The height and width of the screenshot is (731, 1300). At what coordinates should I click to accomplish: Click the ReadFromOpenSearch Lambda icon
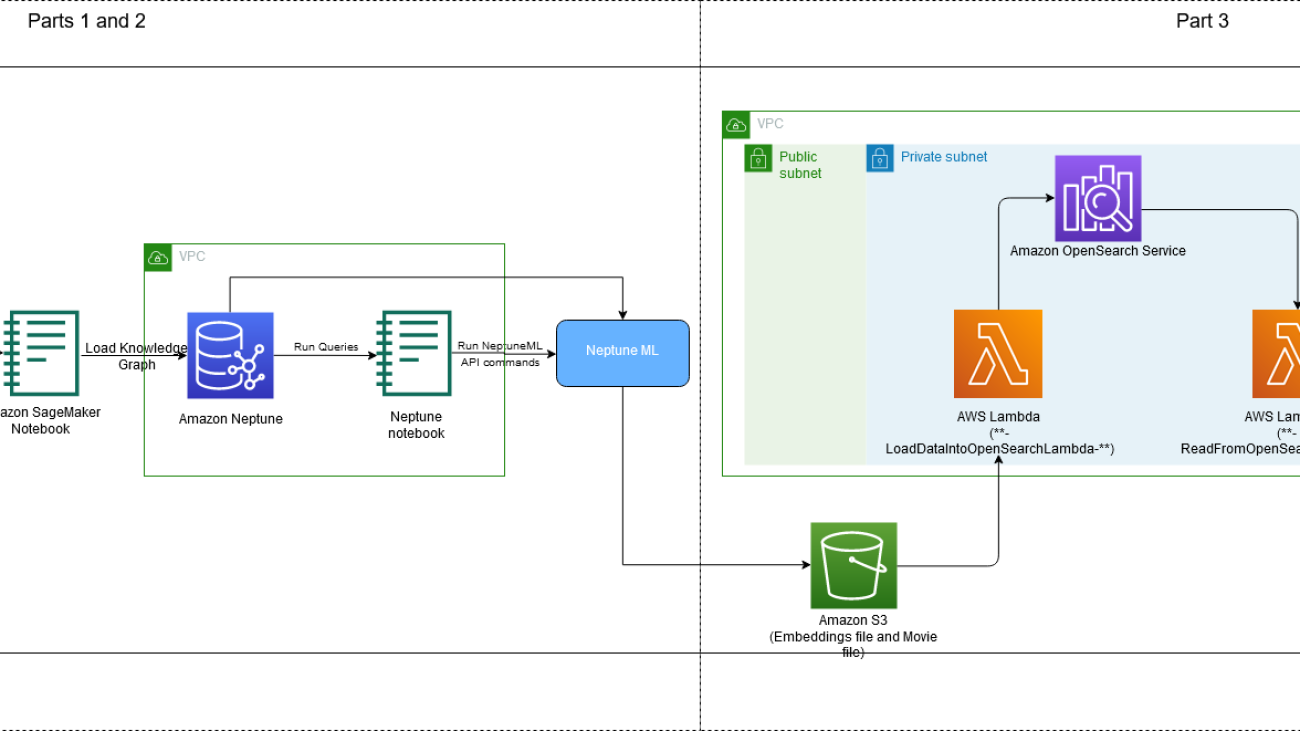point(1276,354)
